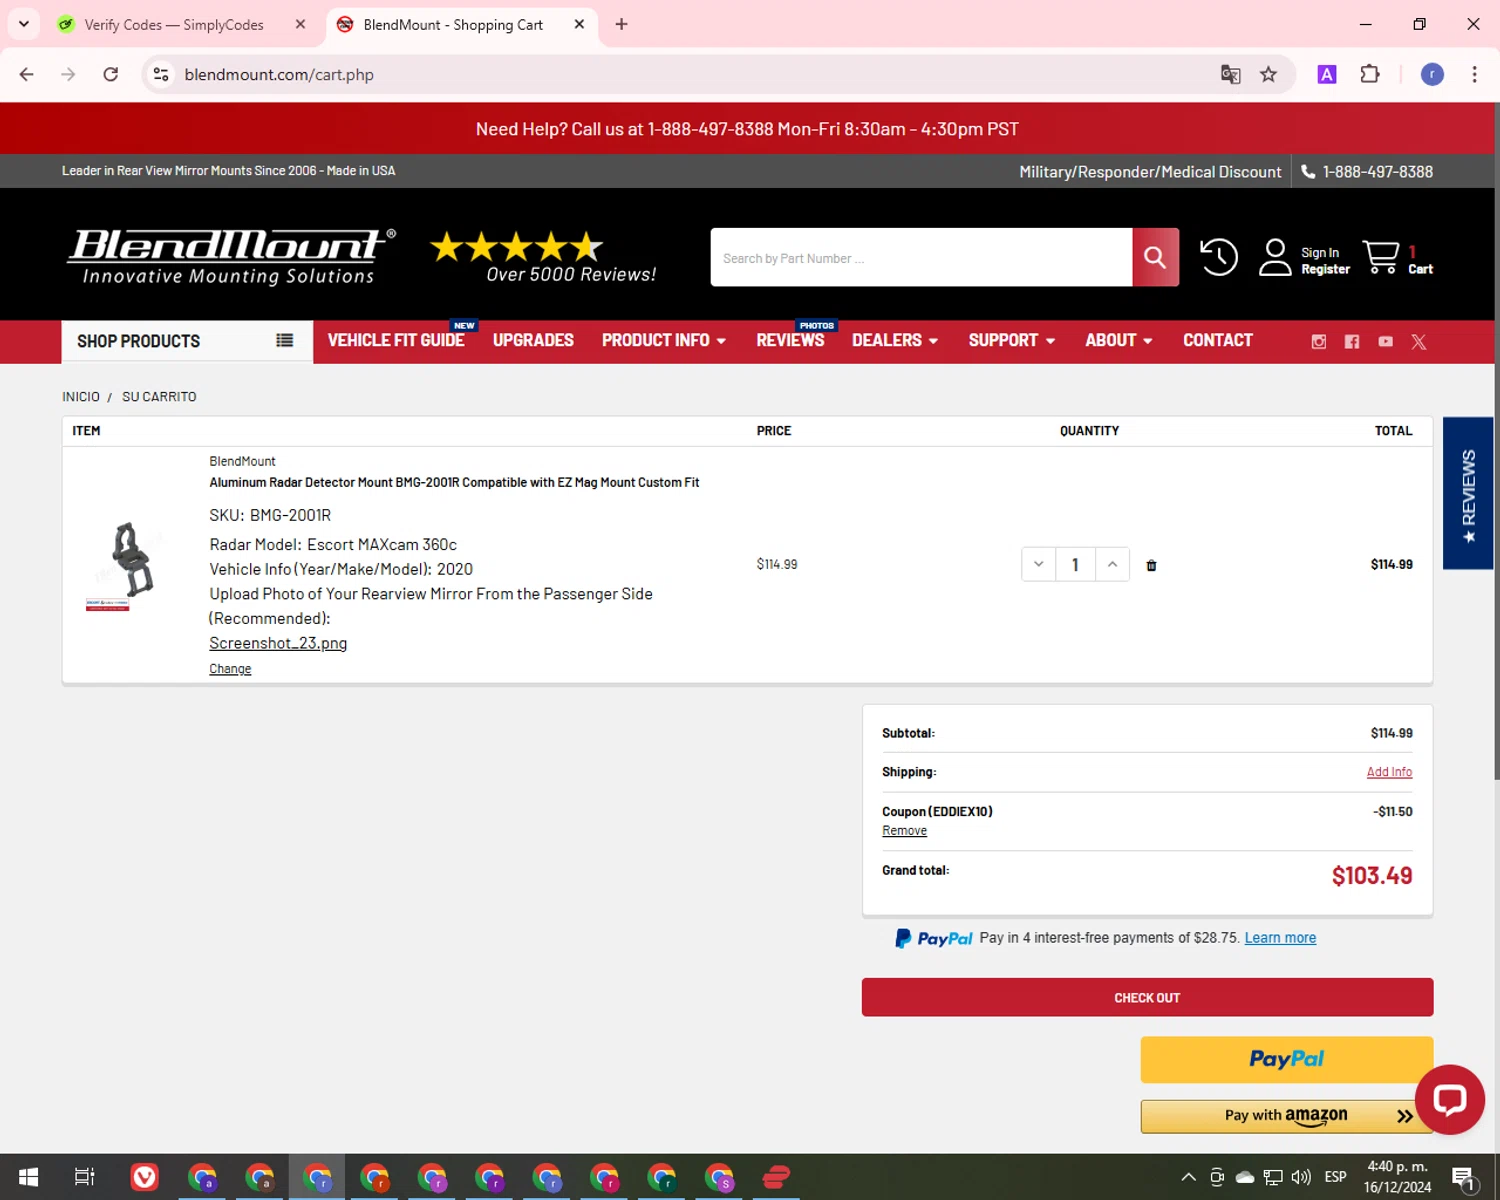Open the tab search dropdown arrow
Image resolution: width=1500 pixels, height=1200 pixels.
coord(24,24)
